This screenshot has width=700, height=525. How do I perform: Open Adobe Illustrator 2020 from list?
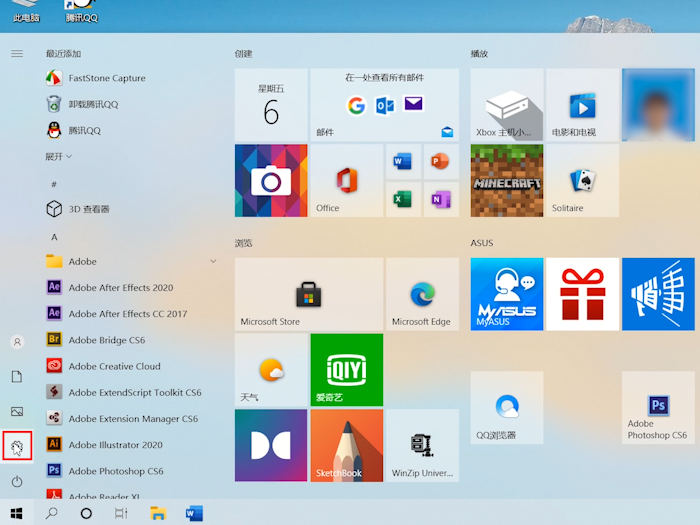[x=115, y=445]
